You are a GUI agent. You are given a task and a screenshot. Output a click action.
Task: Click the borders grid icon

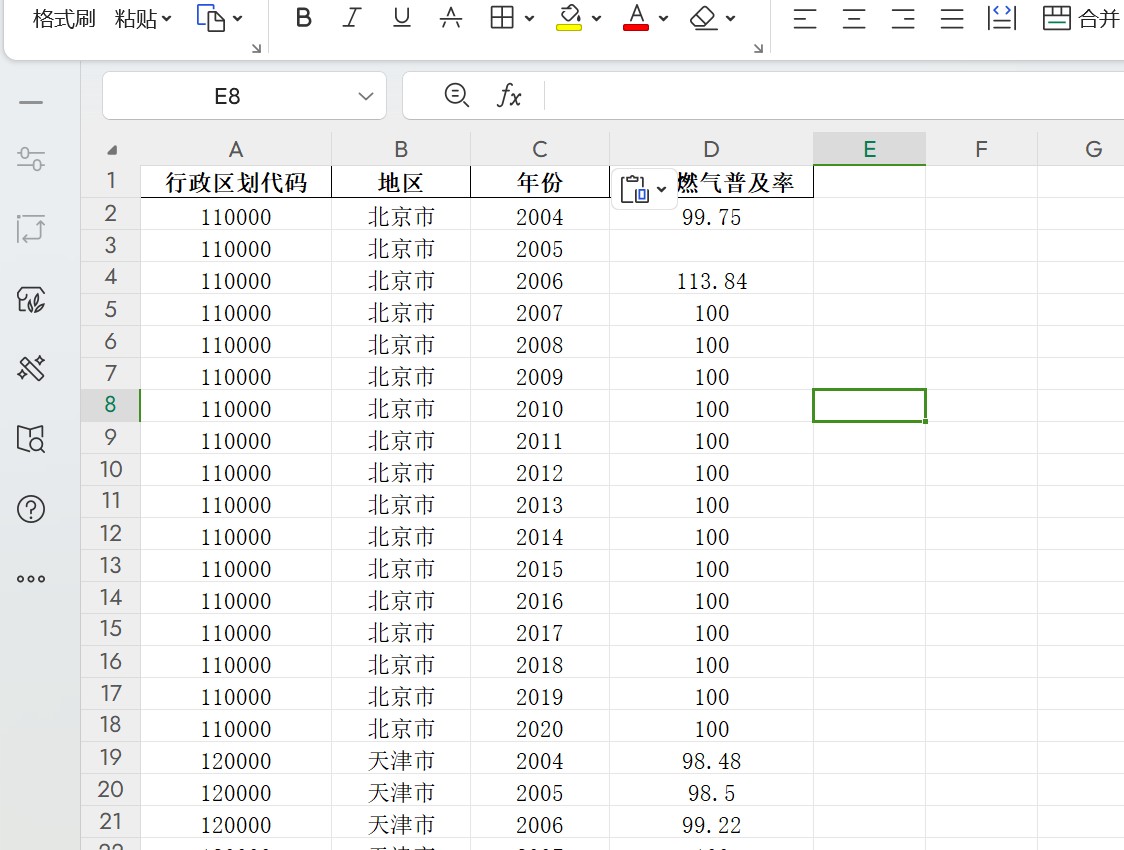pos(502,18)
